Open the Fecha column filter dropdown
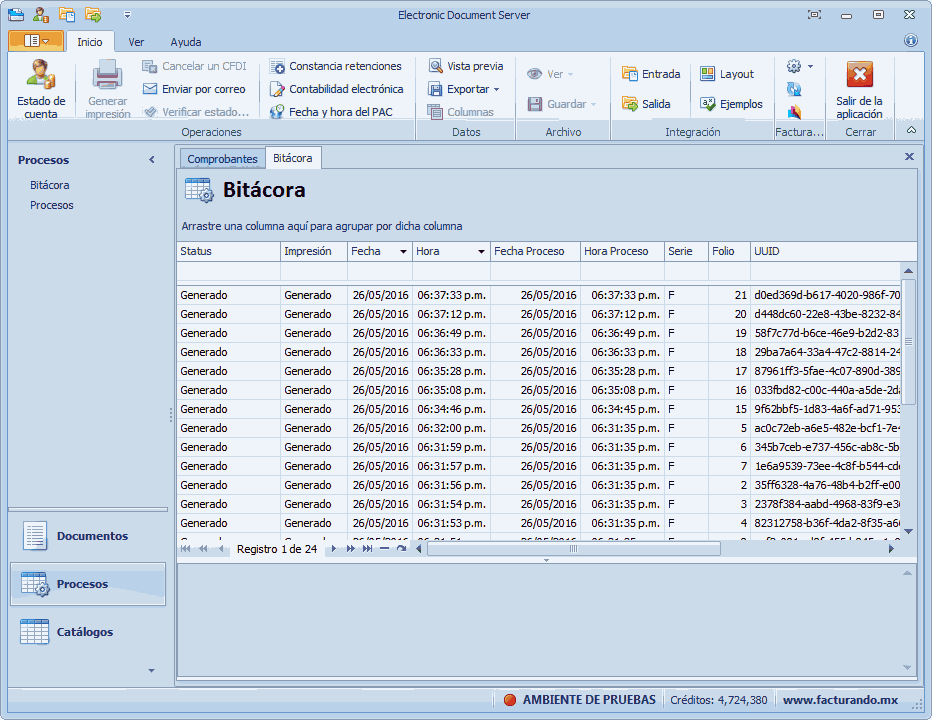This screenshot has width=932, height=720. click(x=403, y=252)
